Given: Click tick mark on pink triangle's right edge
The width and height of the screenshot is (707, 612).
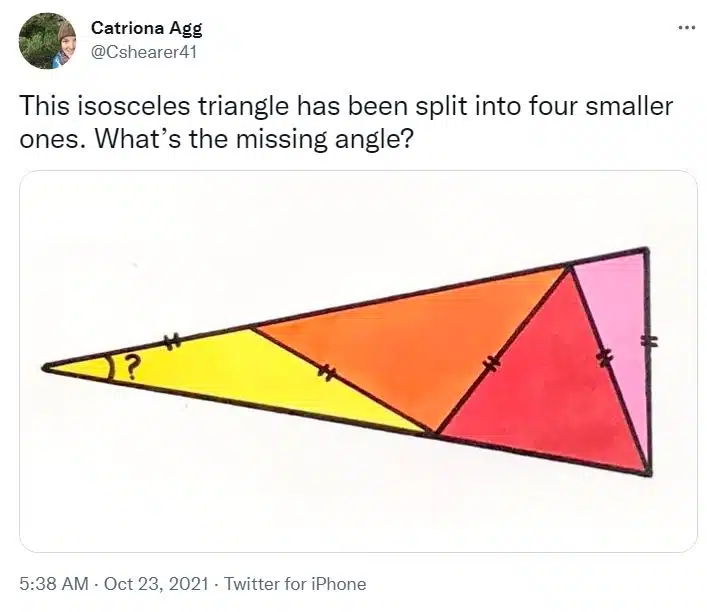Looking at the screenshot, I should click(x=649, y=342).
